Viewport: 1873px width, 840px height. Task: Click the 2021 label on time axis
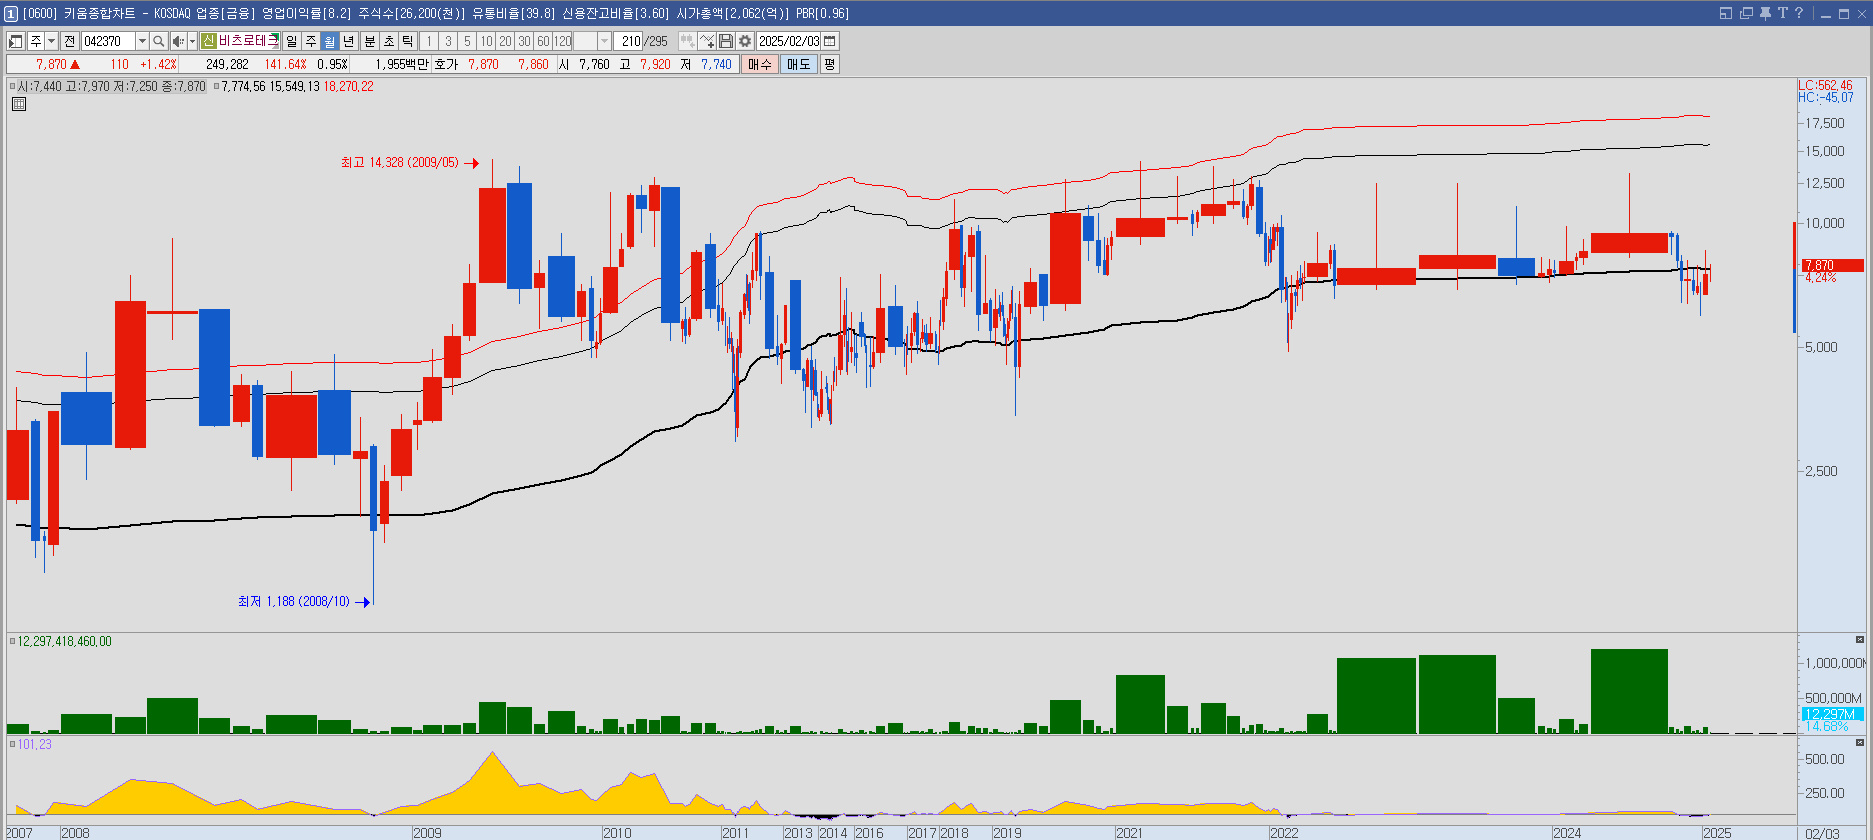click(x=1129, y=832)
